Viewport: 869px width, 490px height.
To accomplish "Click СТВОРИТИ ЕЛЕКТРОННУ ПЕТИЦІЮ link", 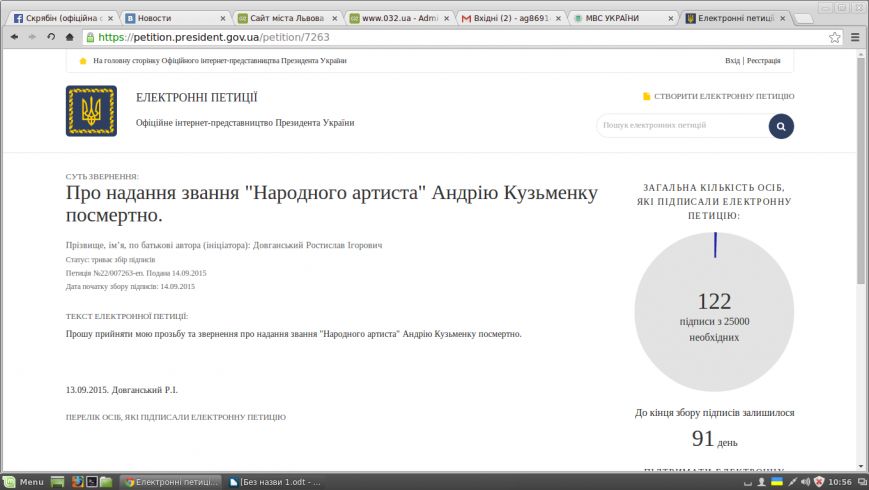I will tap(724, 96).
